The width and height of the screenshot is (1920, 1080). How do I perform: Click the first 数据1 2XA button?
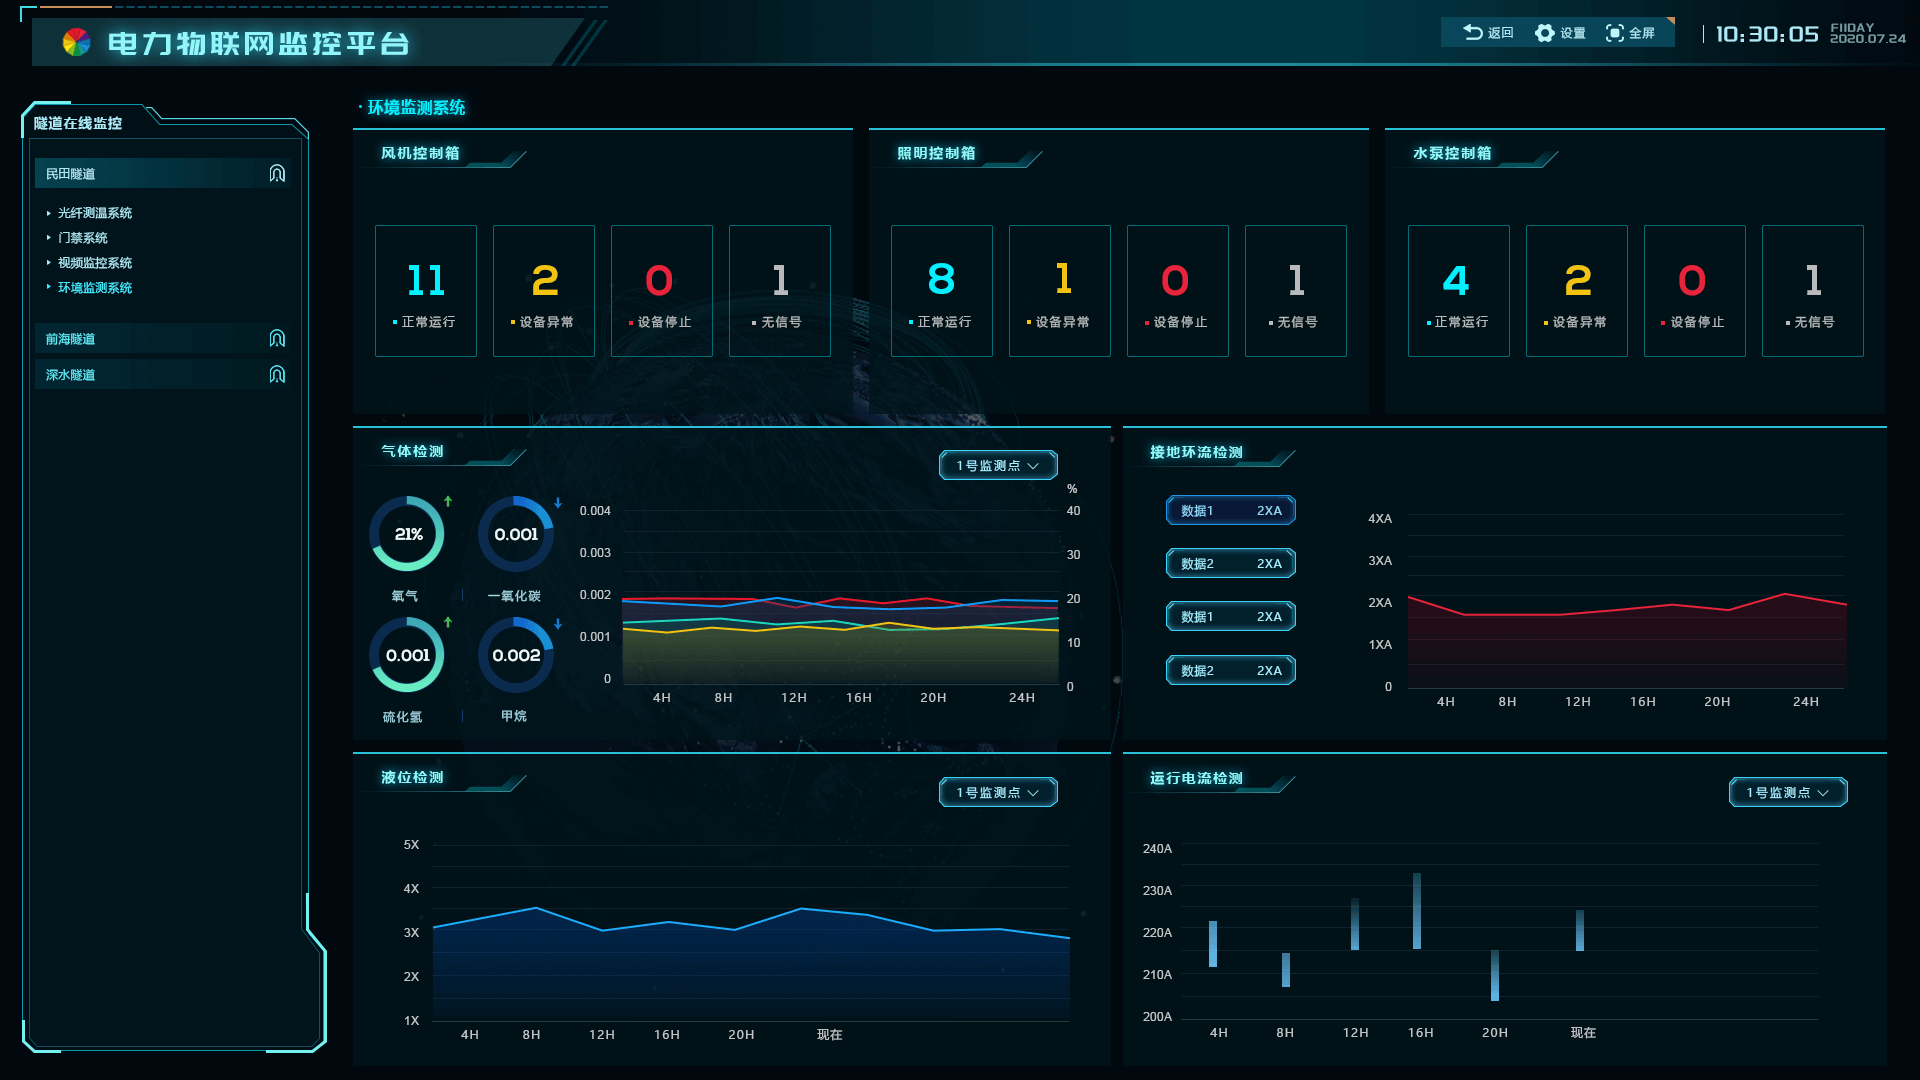1230,510
